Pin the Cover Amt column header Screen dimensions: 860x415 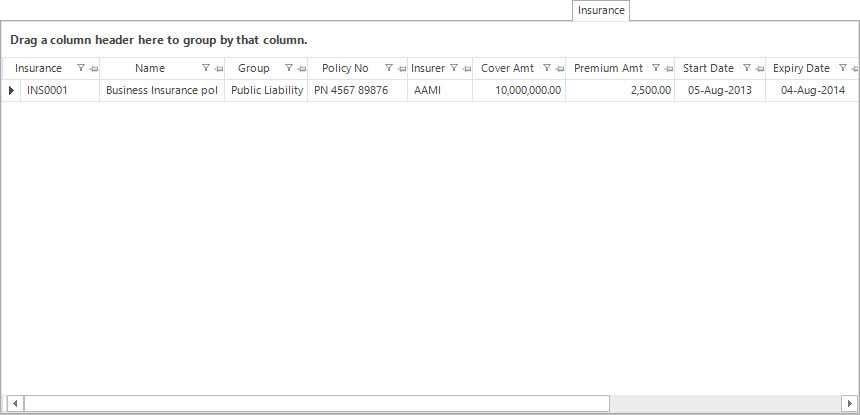tap(559, 69)
